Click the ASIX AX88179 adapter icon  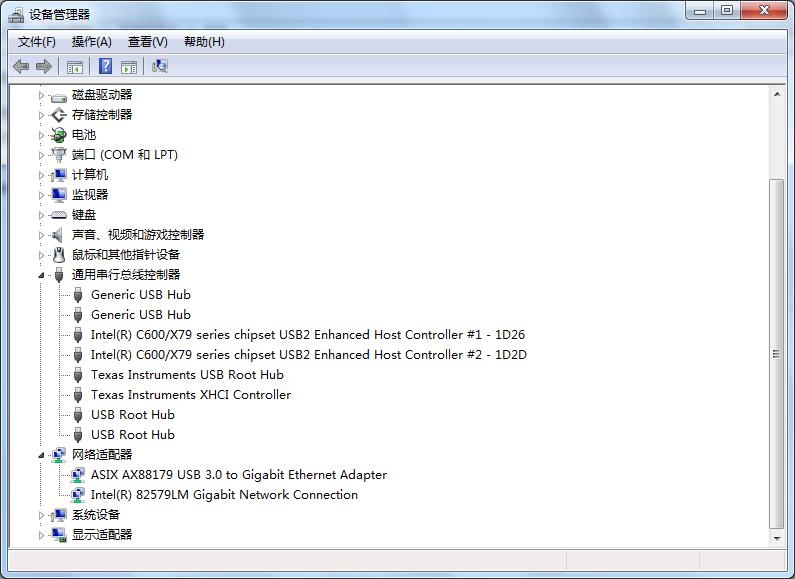pyautogui.click(x=78, y=475)
